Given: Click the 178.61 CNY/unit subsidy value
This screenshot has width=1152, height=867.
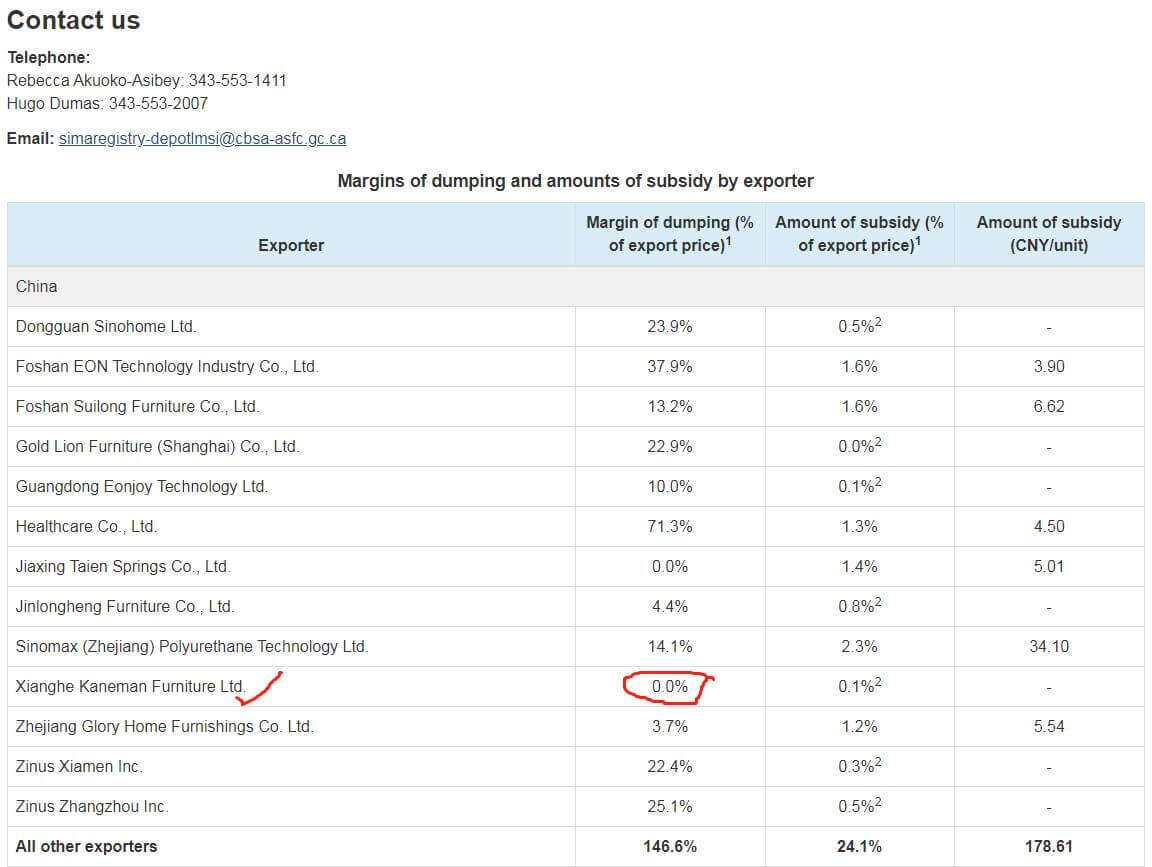Looking at the screenshot, I should 1049,846.
